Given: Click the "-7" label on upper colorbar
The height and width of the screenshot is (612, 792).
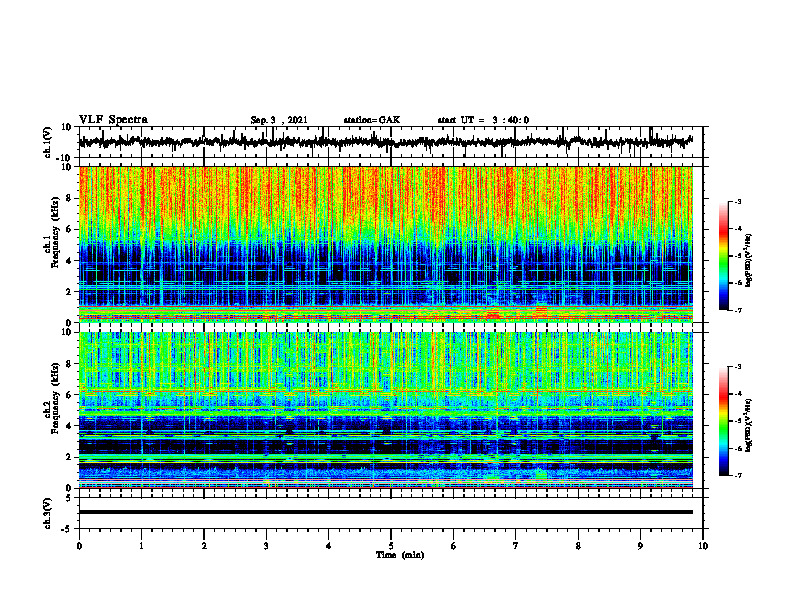Looking at the screenshot, I should pyautogui.click(x=738, y=310).
